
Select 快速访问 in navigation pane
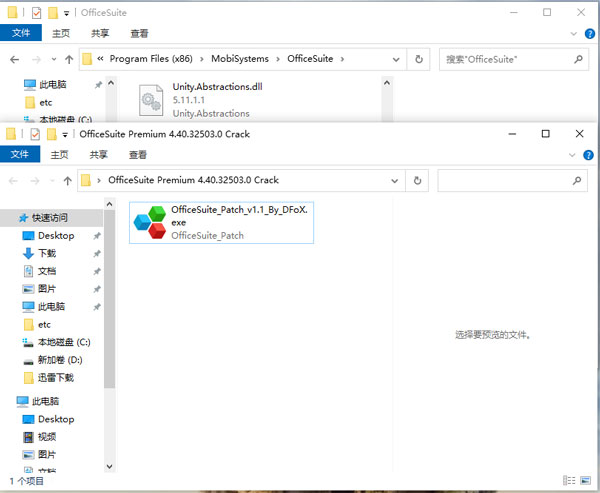[x=51, y=217]
